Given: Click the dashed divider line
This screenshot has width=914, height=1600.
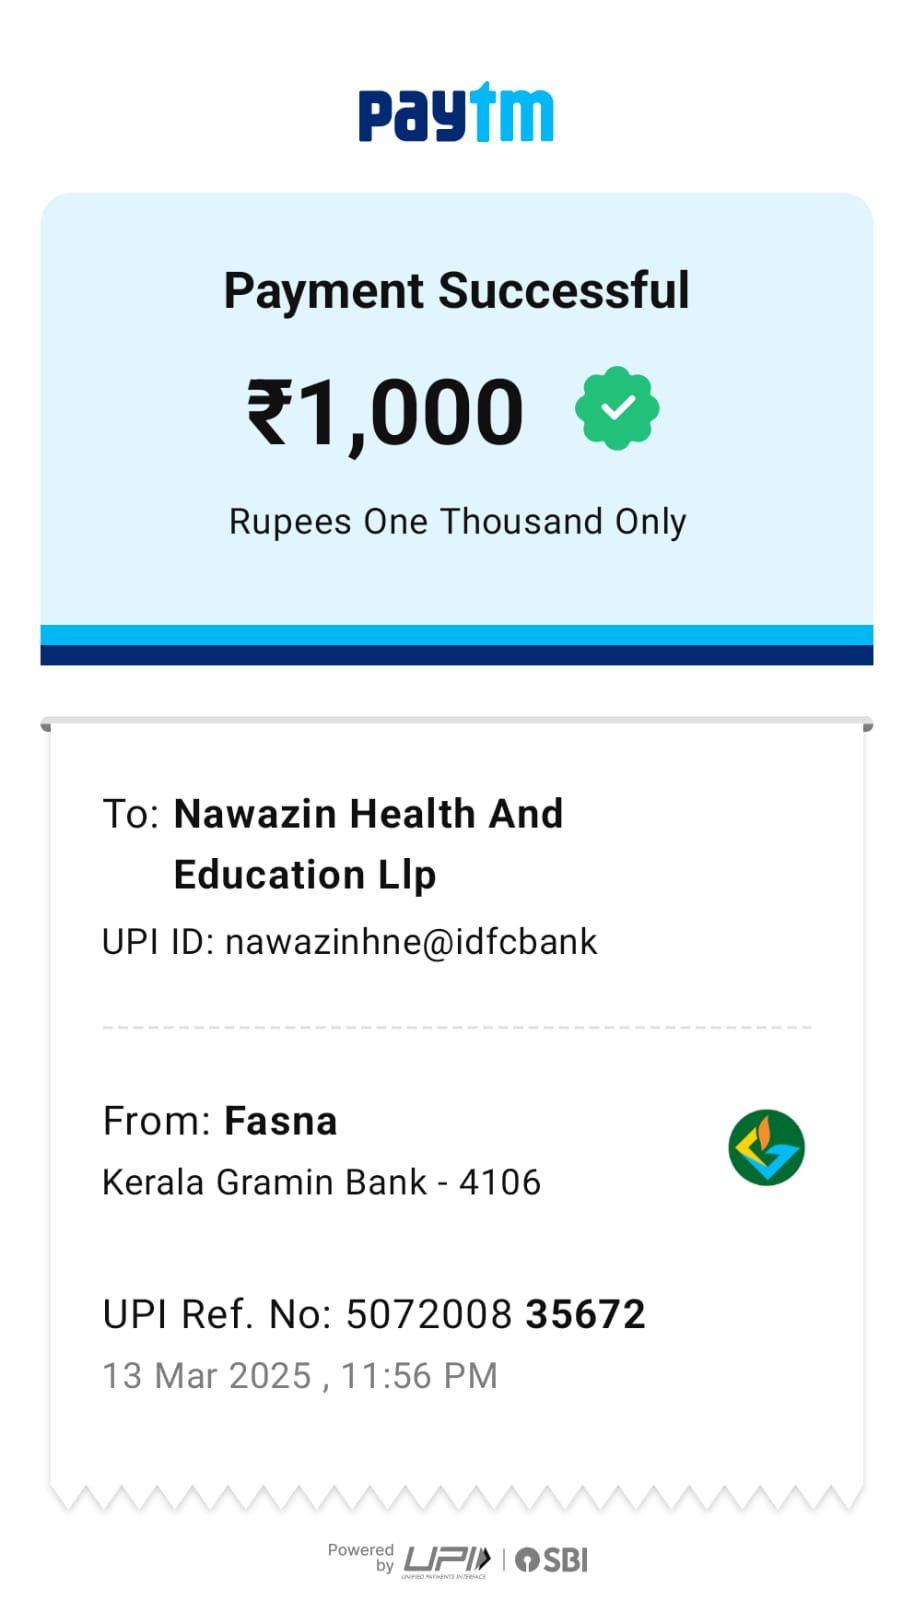Looking at the screenshot, I should [x=456, y=1027].
